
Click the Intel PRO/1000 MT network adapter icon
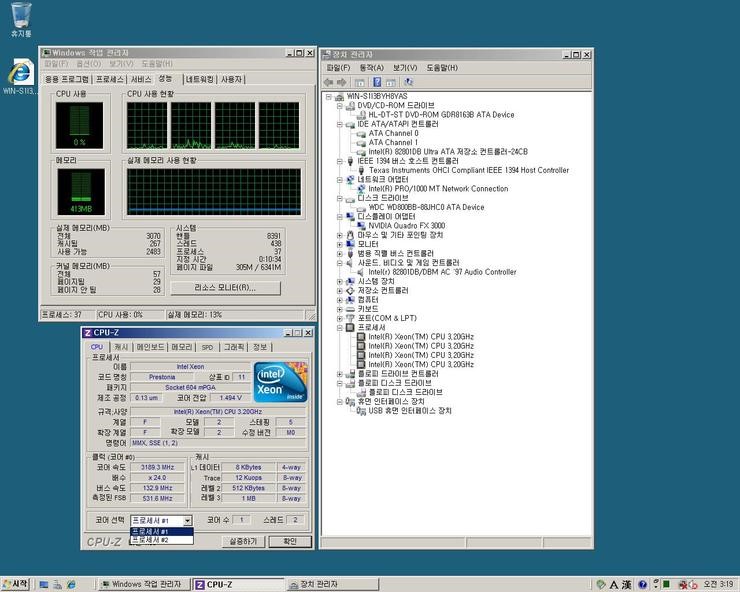click(x=362, y=189)
